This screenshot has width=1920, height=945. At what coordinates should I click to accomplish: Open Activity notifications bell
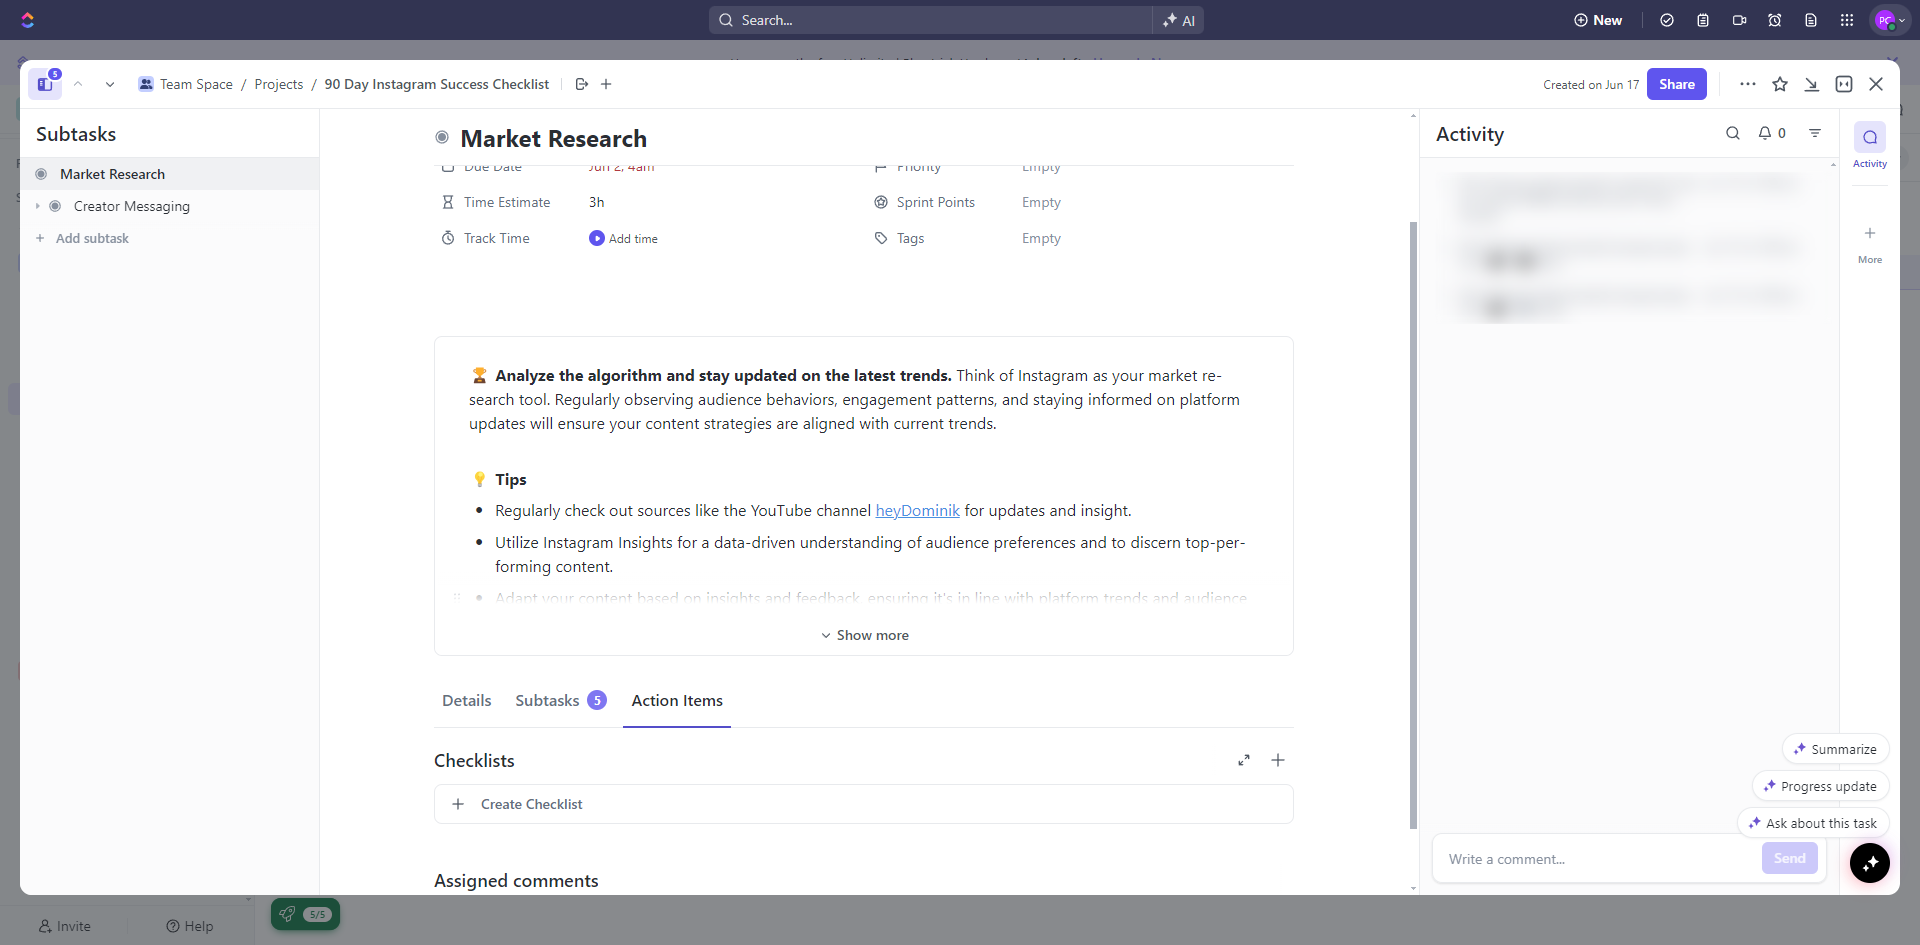1766,134
